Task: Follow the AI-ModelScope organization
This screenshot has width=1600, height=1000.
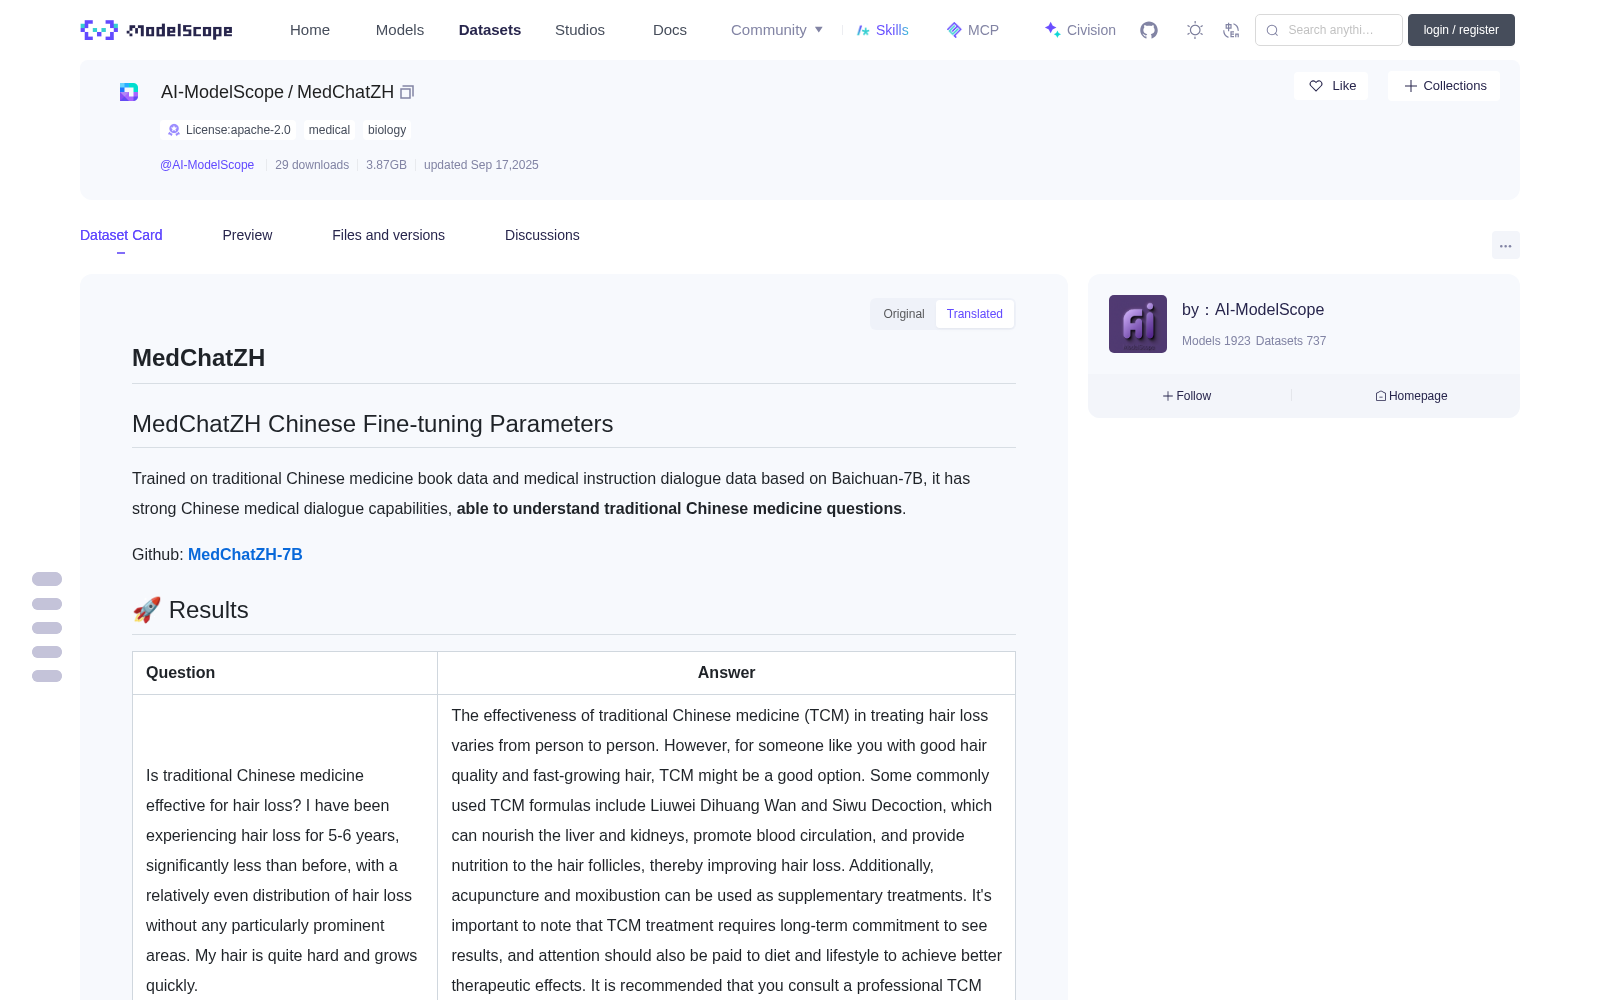Action: pos(1187,396)
